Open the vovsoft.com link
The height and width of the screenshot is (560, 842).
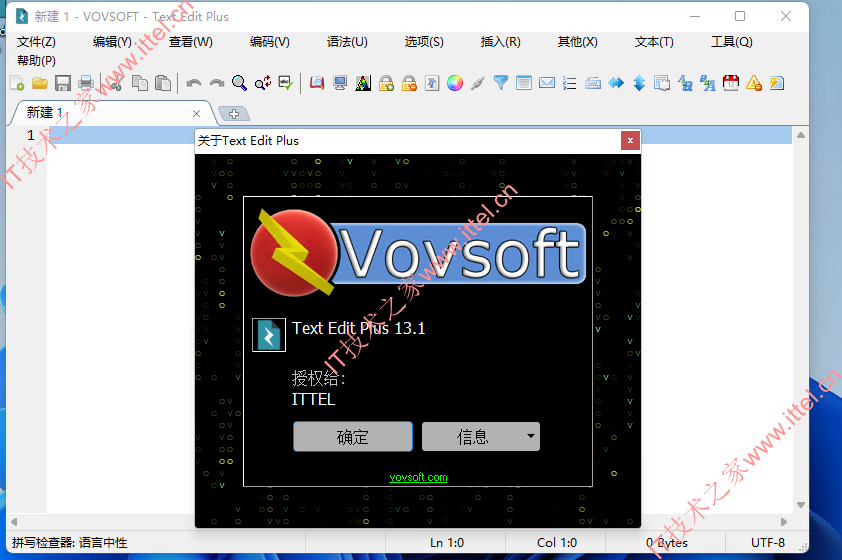coord(418,477)
